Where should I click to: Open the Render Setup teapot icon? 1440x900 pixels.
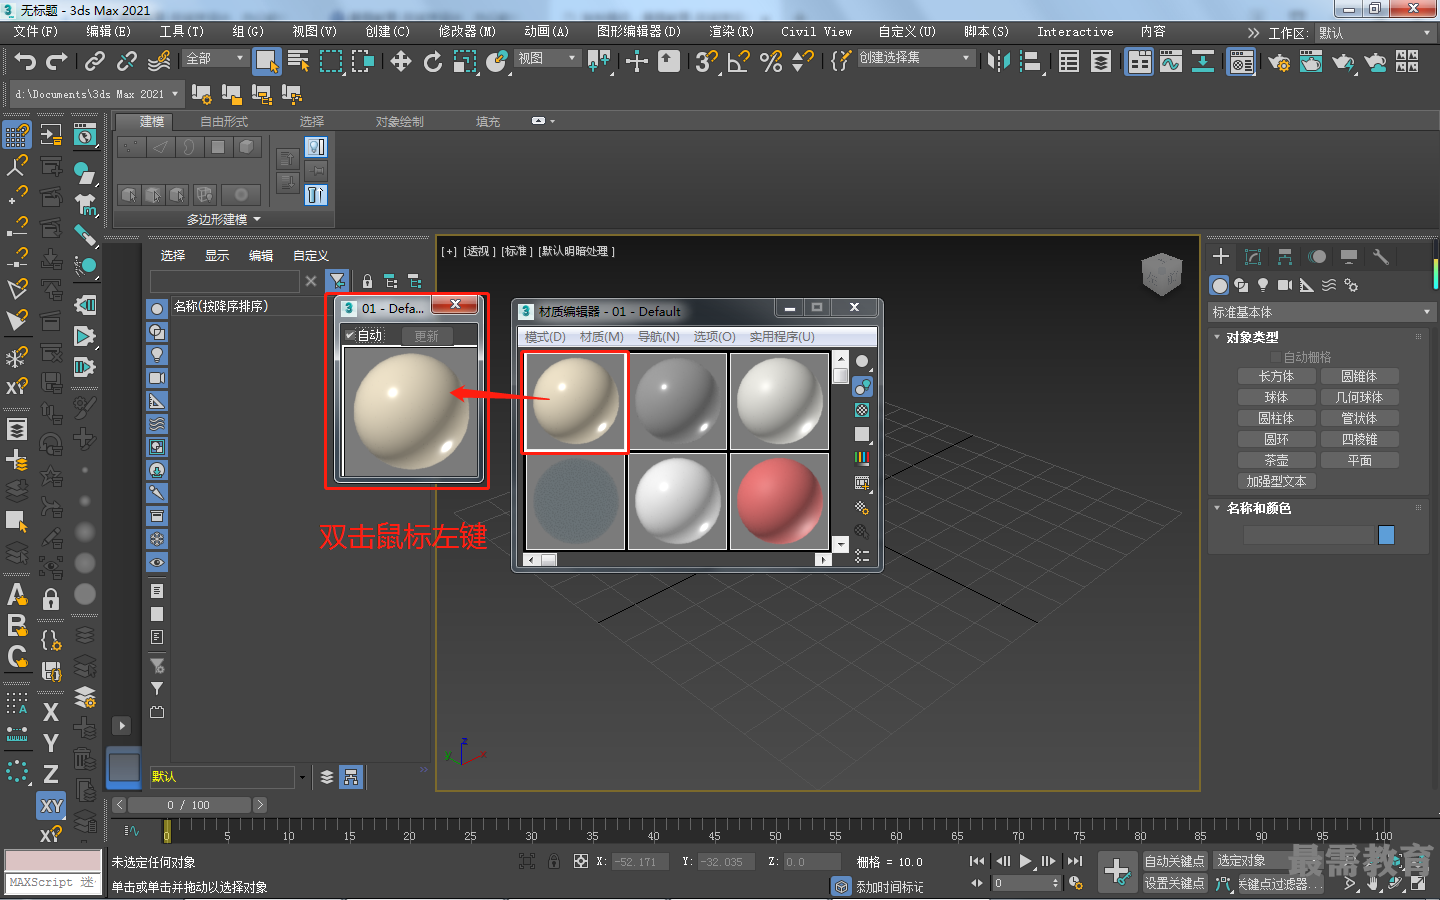pyautogui.click(x=1279, y=62)
